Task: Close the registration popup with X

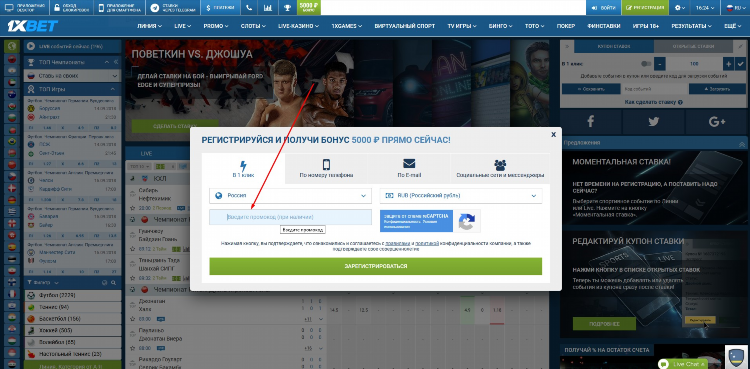Action: pos(553,134)
